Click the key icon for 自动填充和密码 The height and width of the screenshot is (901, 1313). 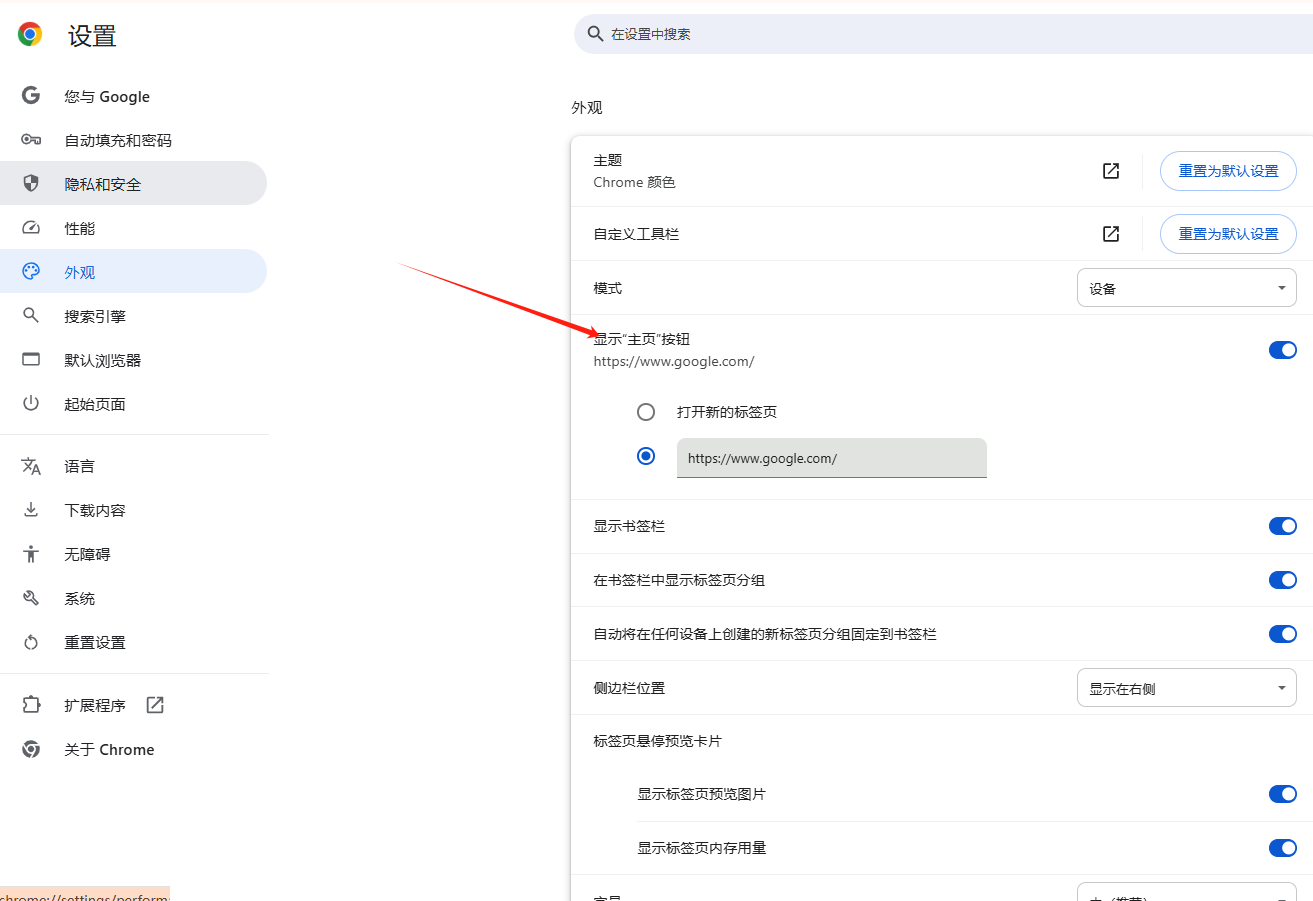(x=31, y=140)
